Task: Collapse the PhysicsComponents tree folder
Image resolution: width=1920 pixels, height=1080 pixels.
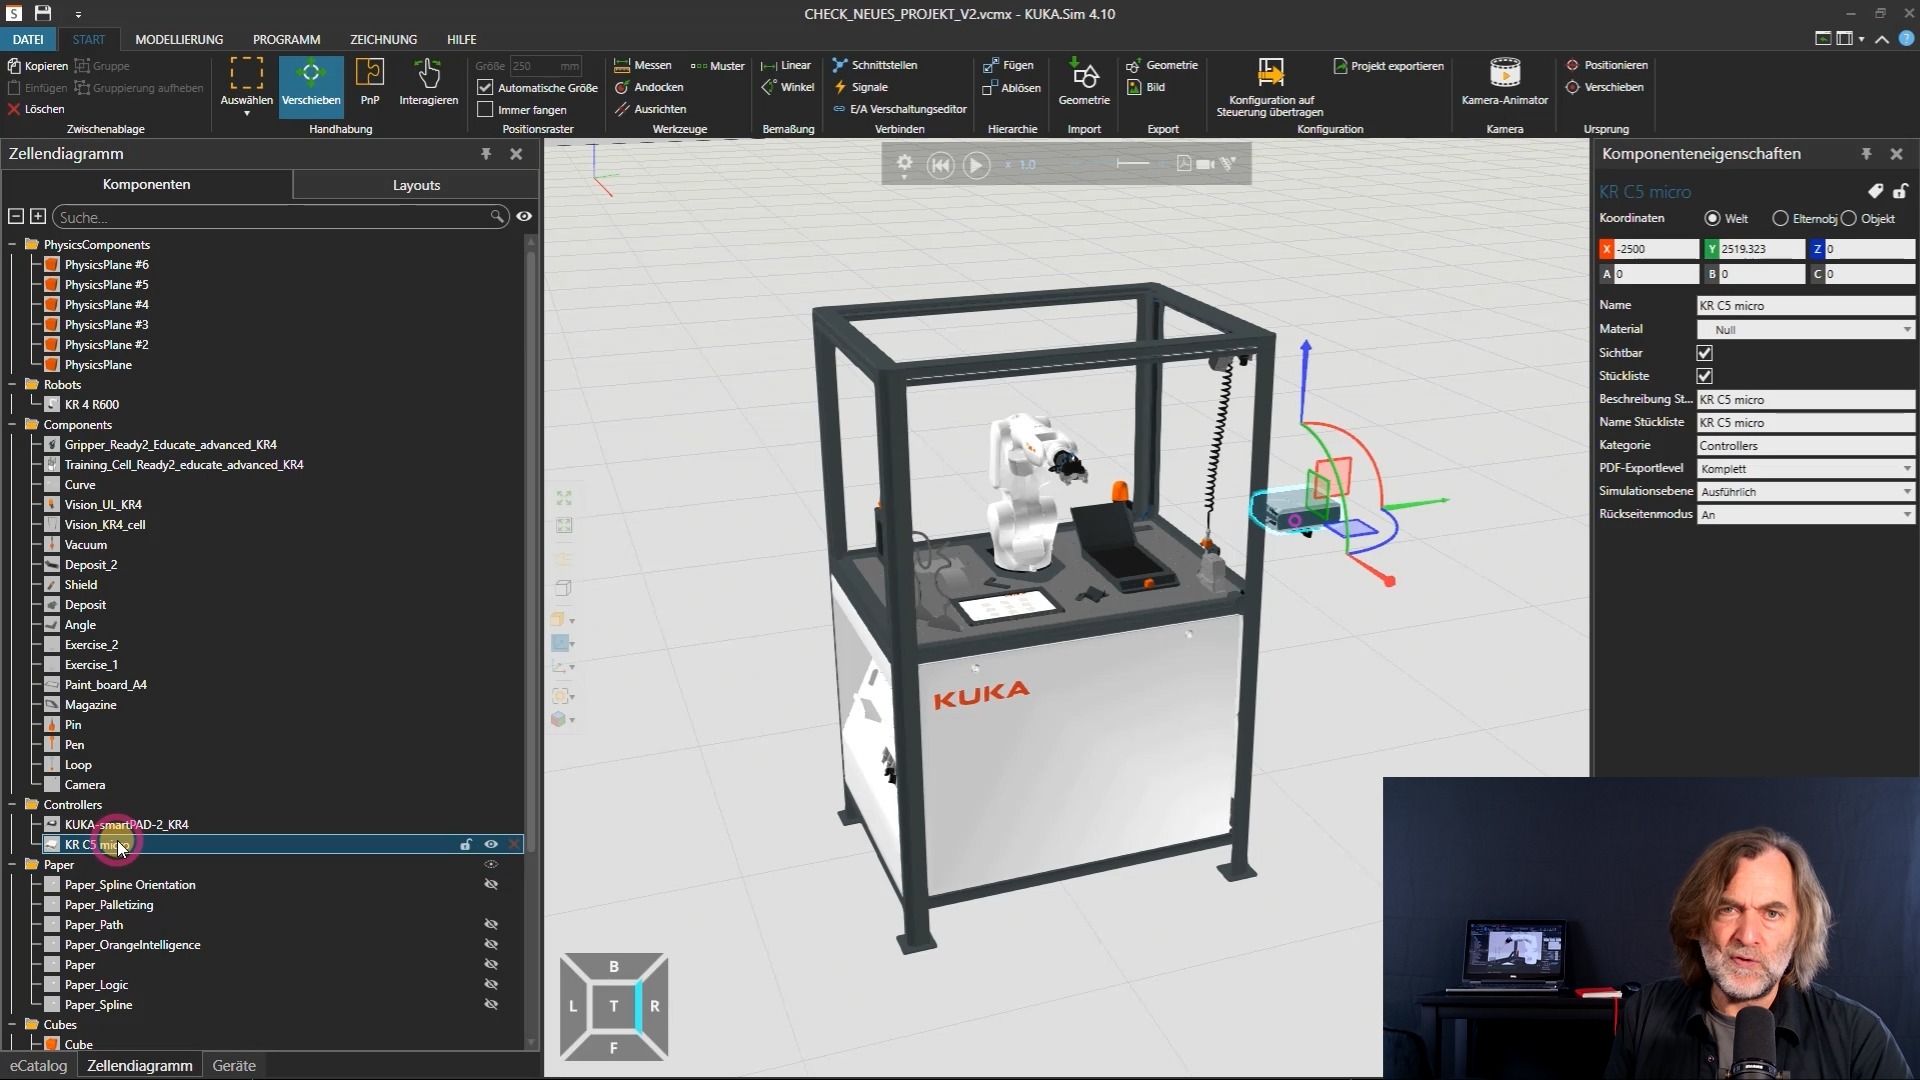Action: [12, 244]
